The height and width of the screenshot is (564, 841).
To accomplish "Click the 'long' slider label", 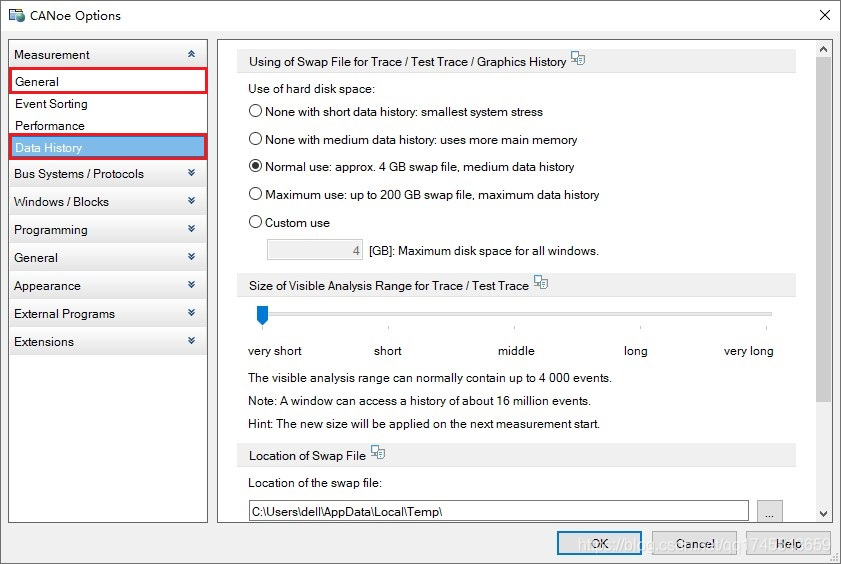I will (636, 351).
